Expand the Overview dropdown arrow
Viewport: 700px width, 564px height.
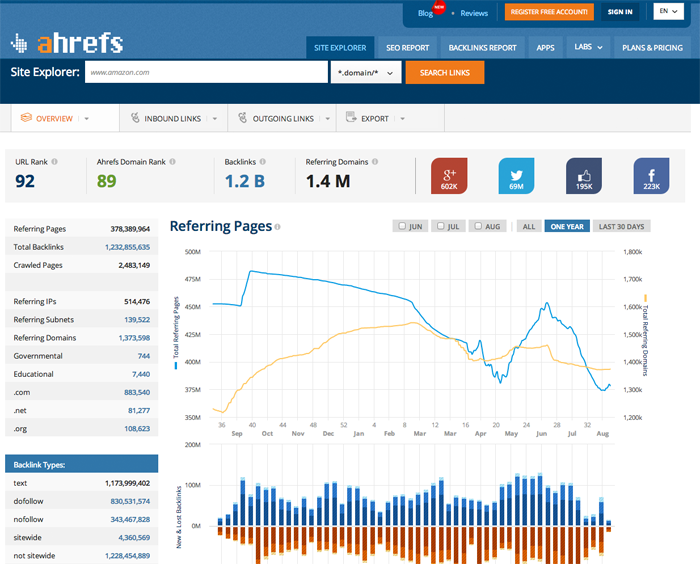tap(87, 119)
